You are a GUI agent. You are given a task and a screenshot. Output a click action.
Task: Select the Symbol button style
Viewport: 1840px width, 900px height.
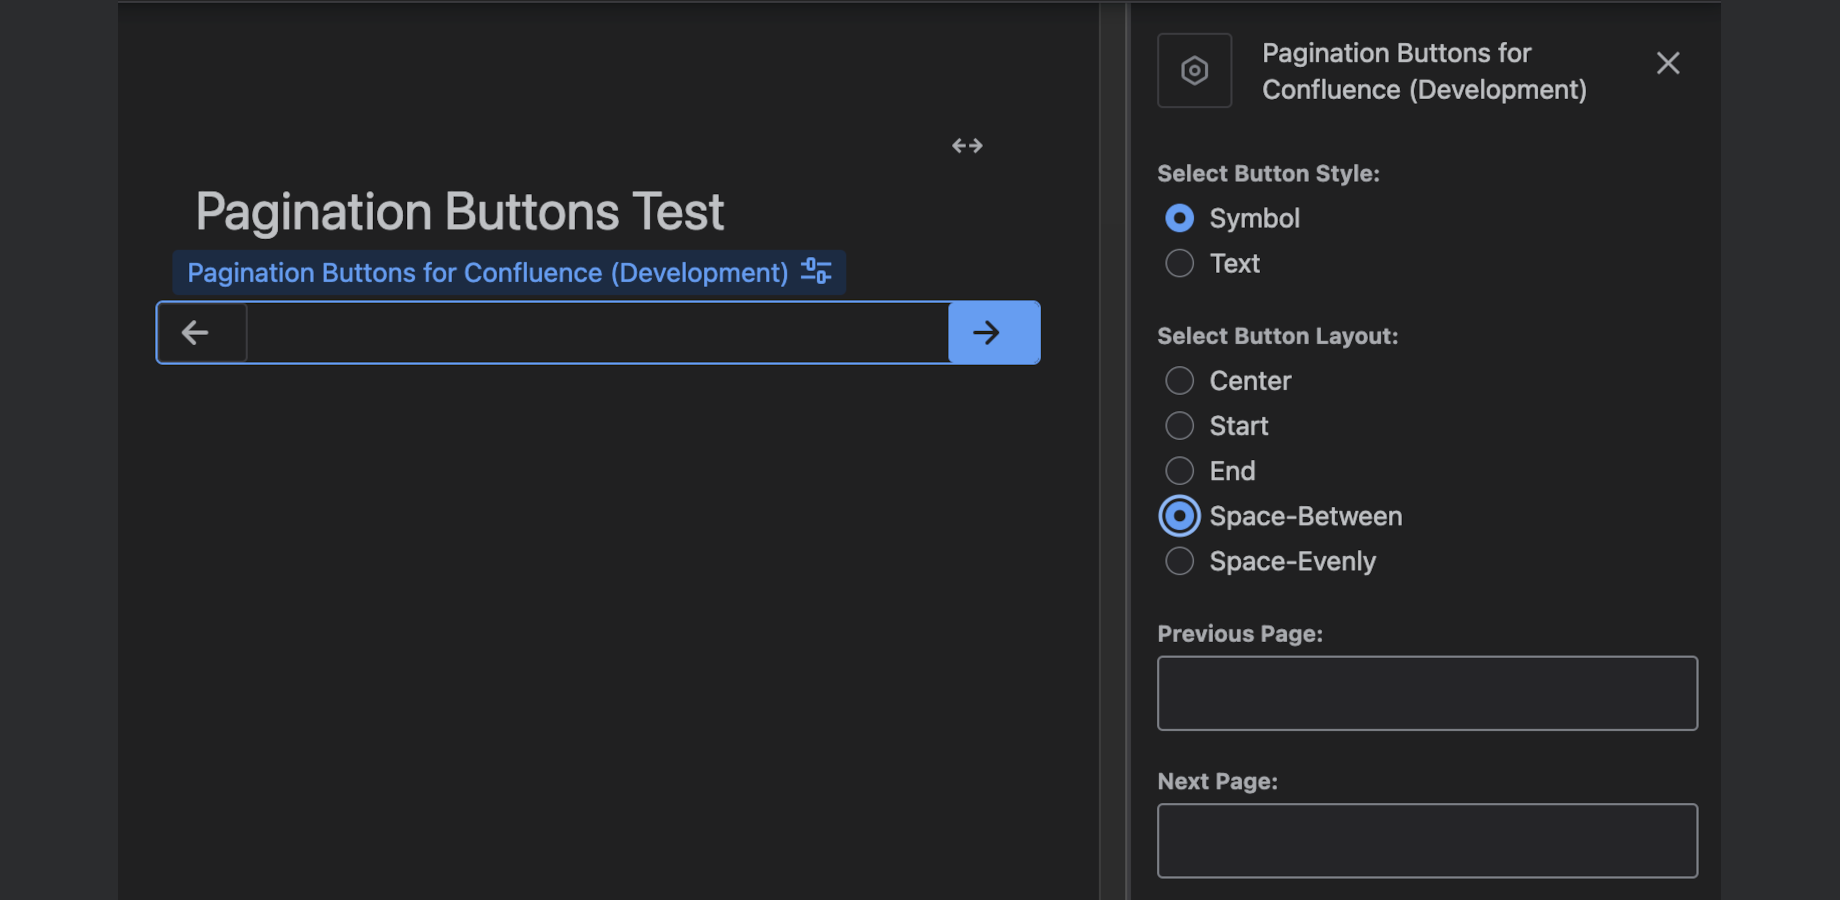[x=1180, y=218]
